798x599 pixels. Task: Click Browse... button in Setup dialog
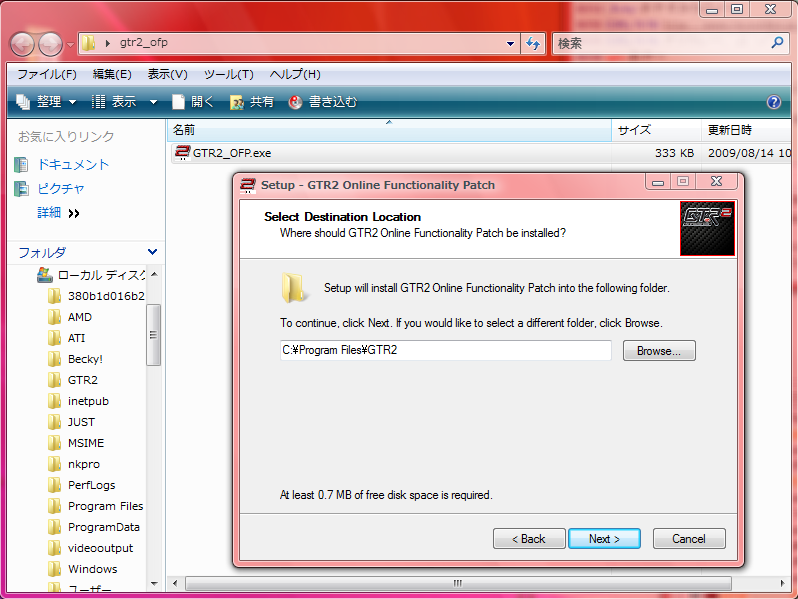[659, 351]
